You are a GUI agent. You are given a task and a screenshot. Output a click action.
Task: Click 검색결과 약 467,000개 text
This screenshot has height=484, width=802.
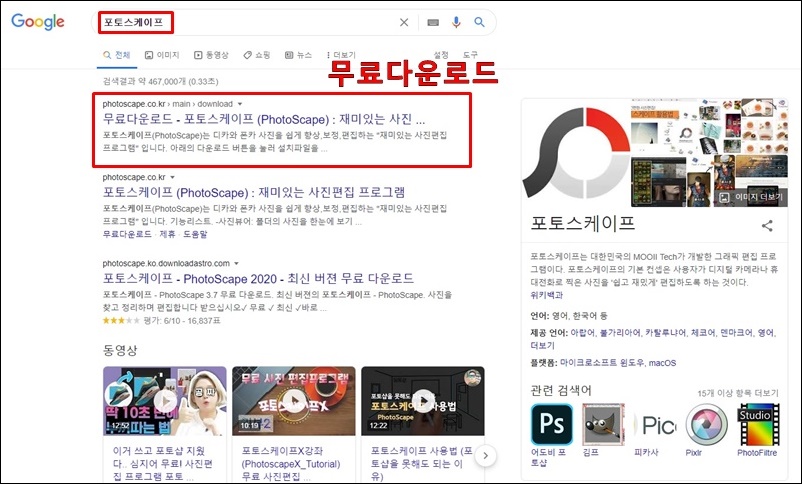160,81
